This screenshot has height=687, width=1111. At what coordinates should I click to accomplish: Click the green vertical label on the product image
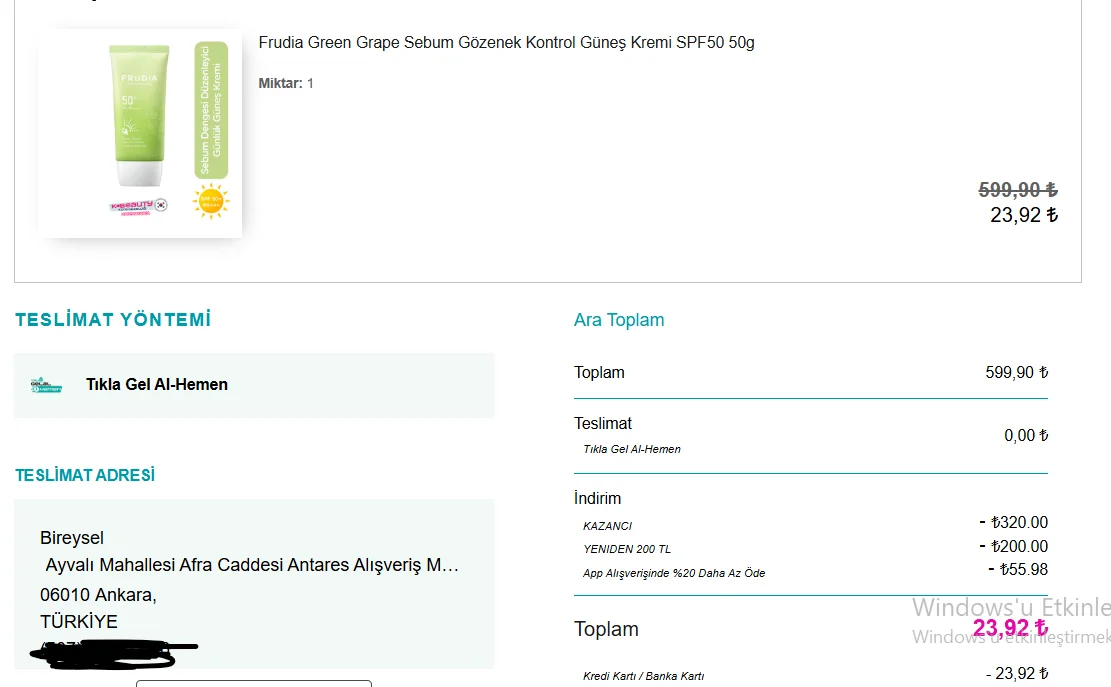click(x=211, y=110)
